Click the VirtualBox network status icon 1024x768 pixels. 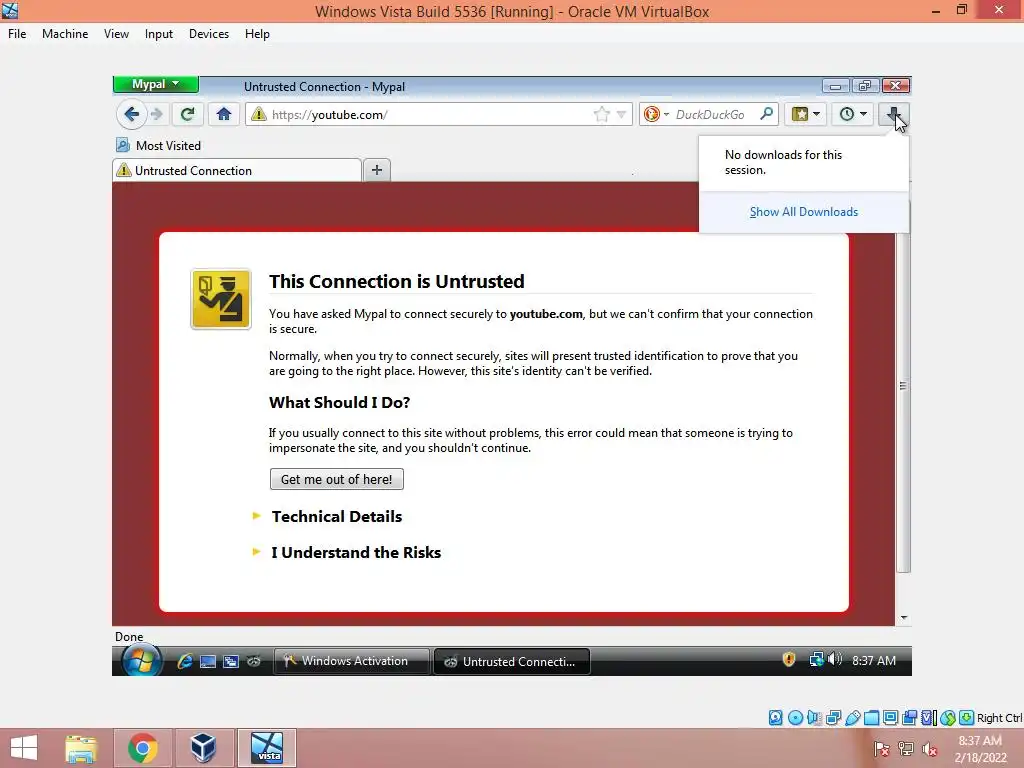(x=833, y=718)
